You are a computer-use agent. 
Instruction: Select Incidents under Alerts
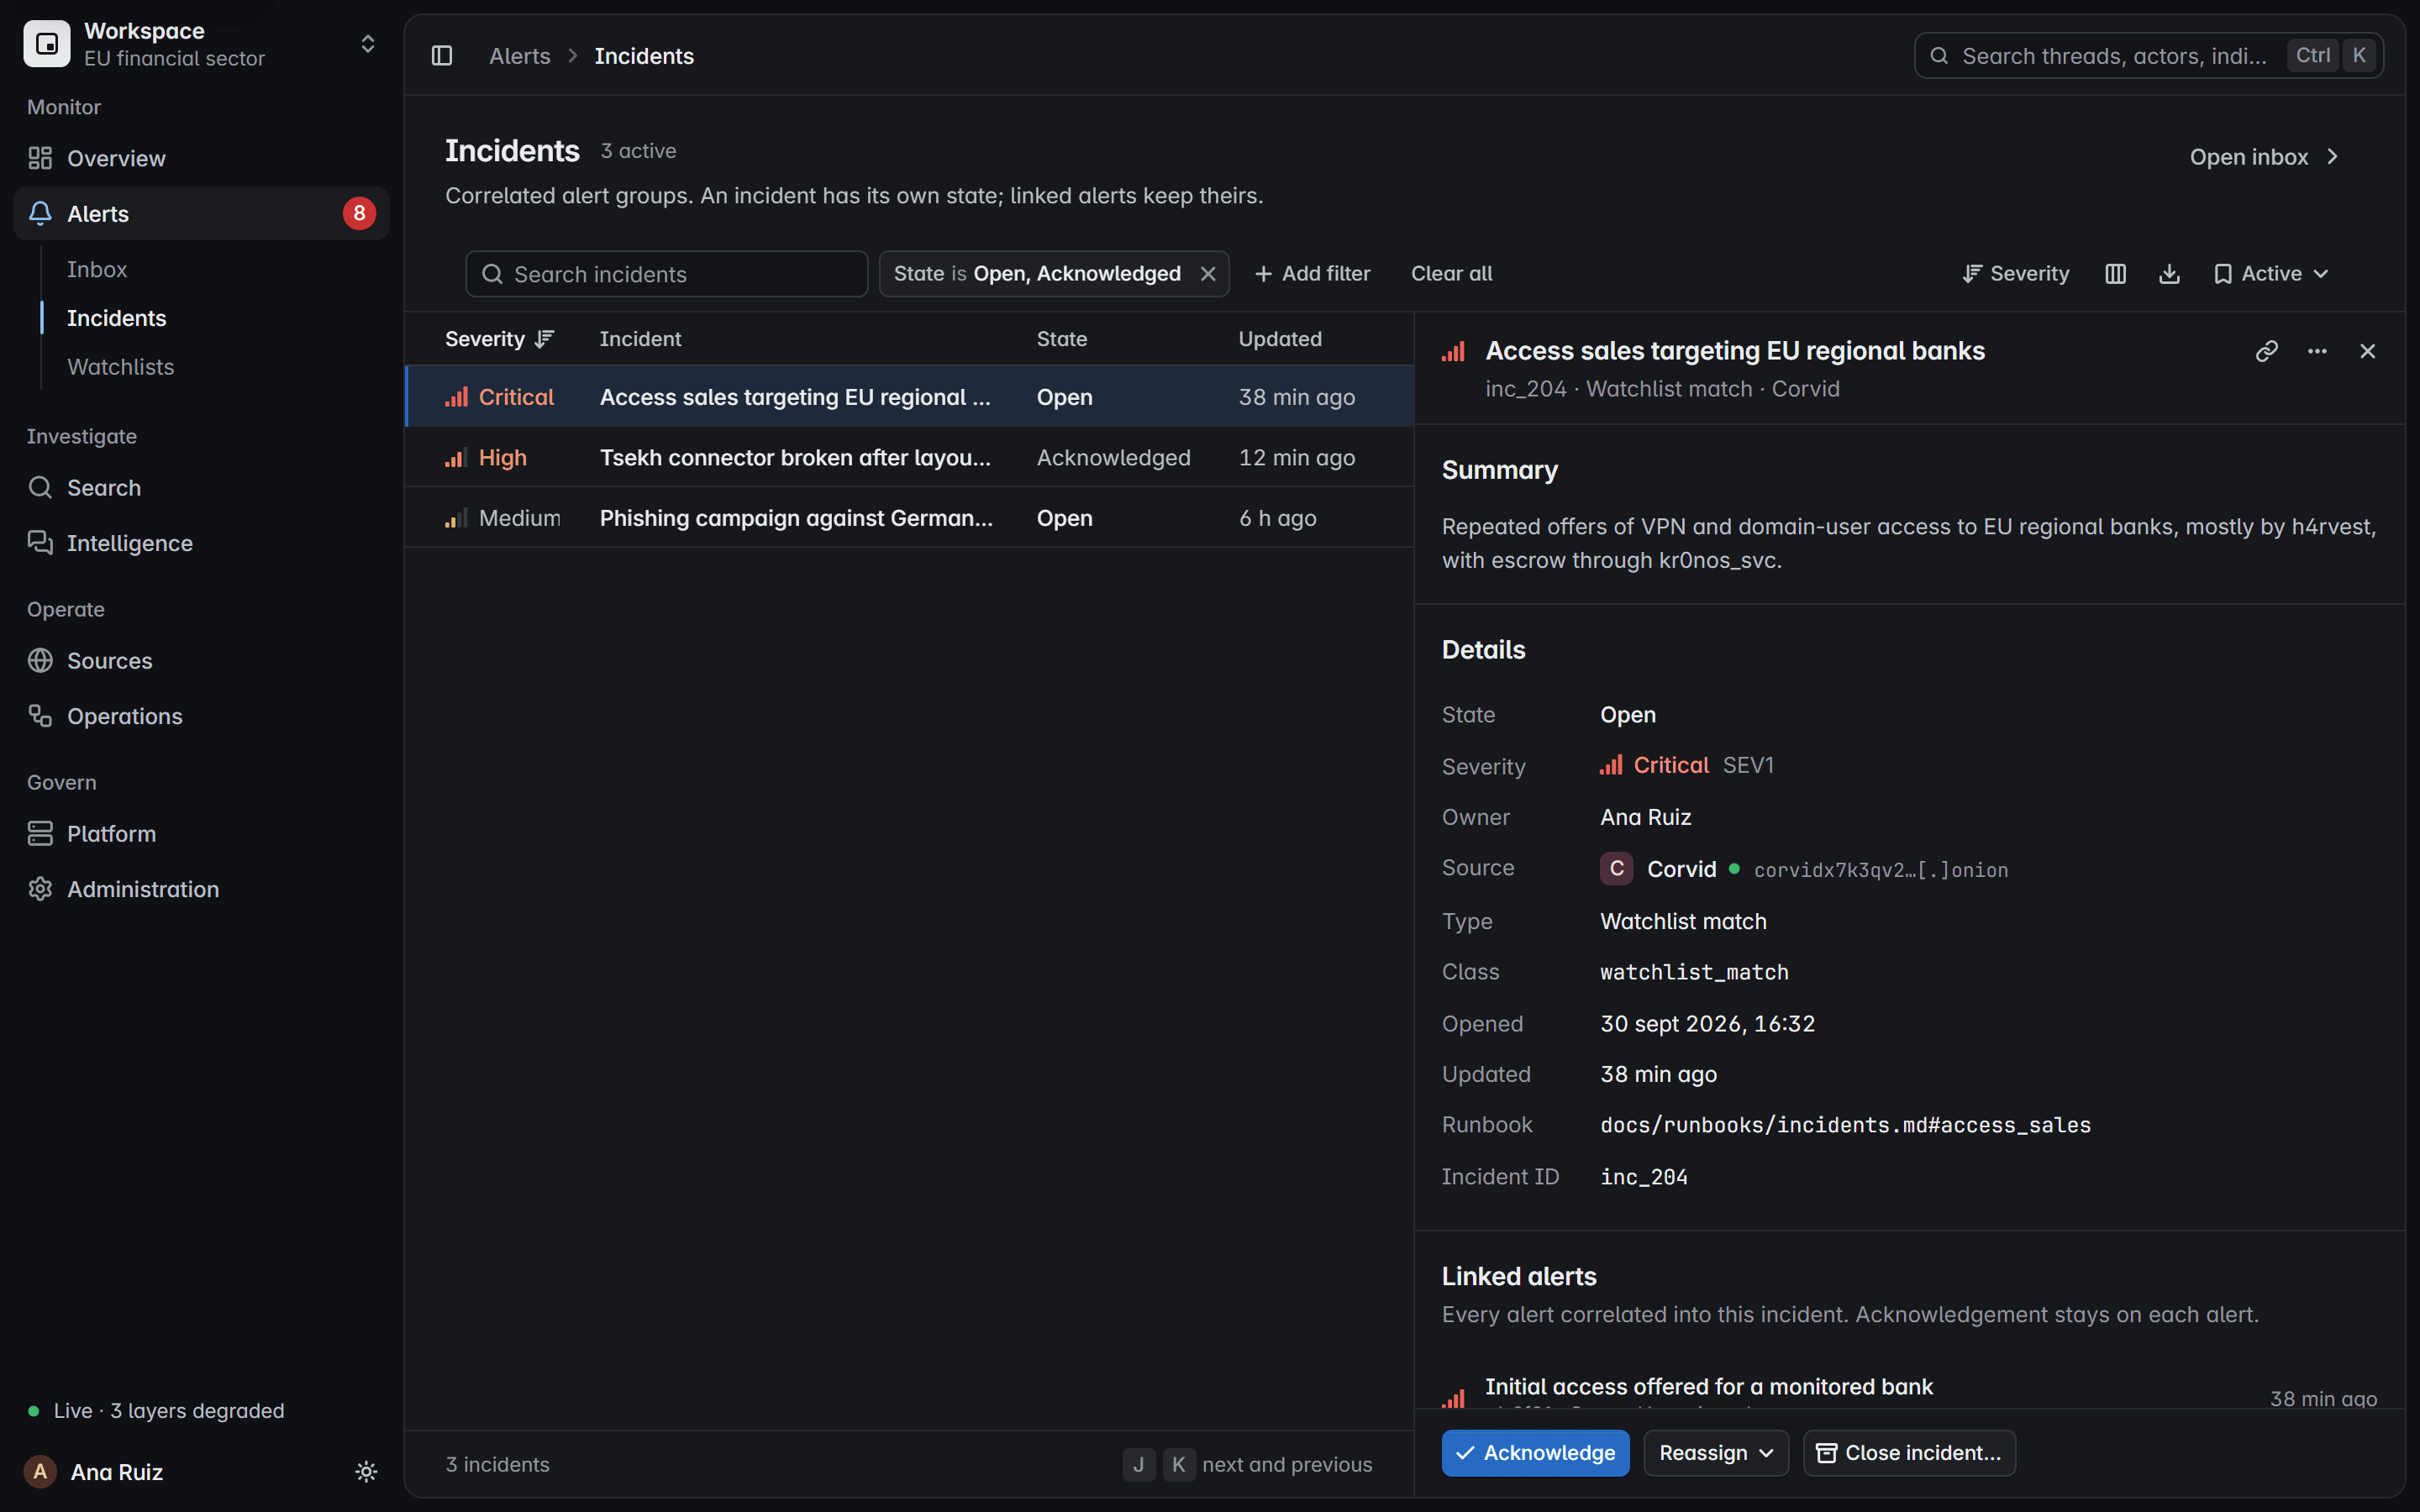tap(116, 318)
